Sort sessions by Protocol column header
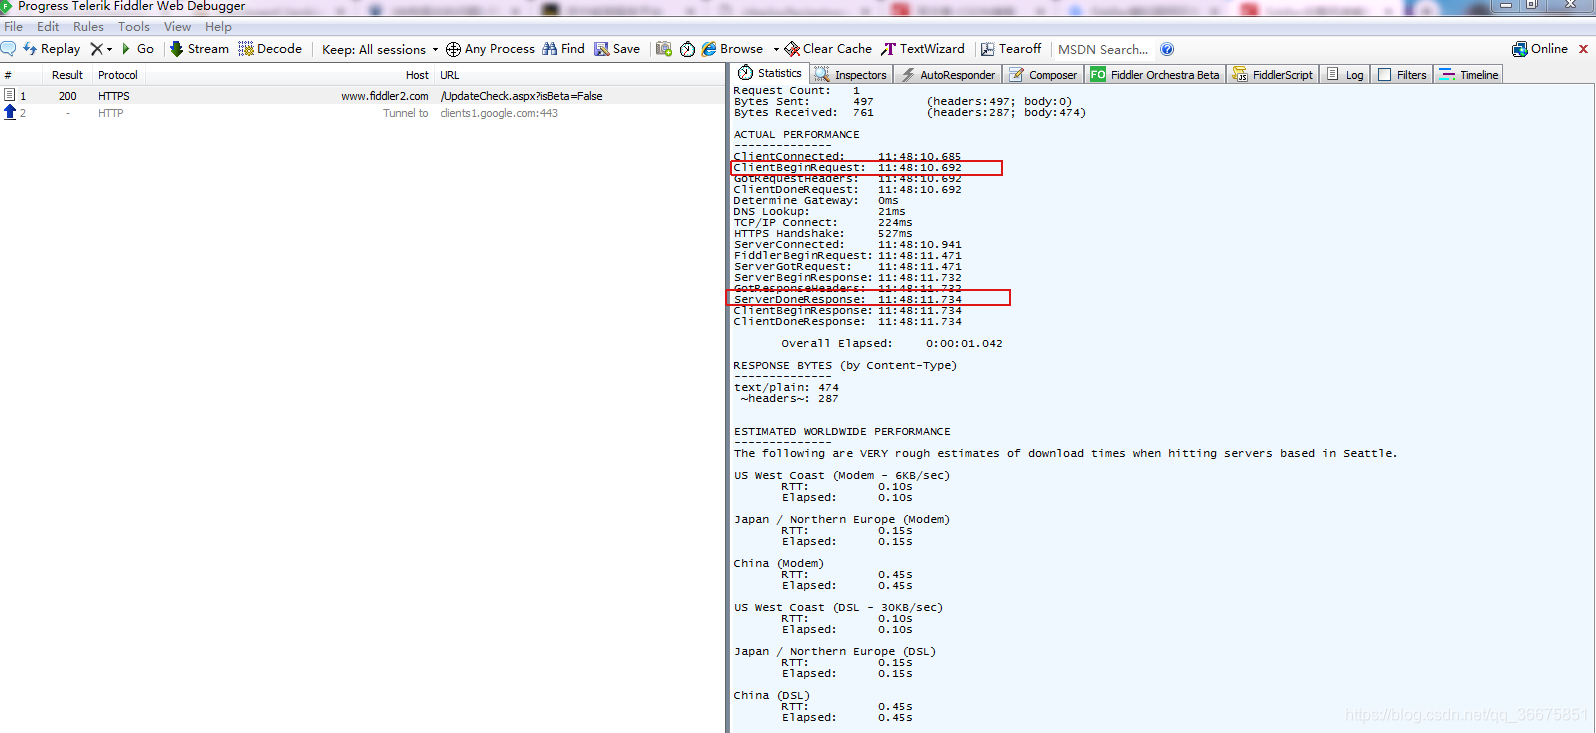 click(x=118, y=75)
